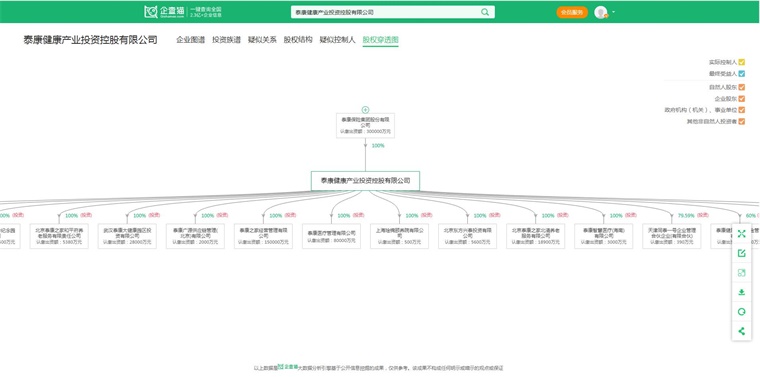
Task: Click the save image icon below edit
Action: tap(741, 273)
